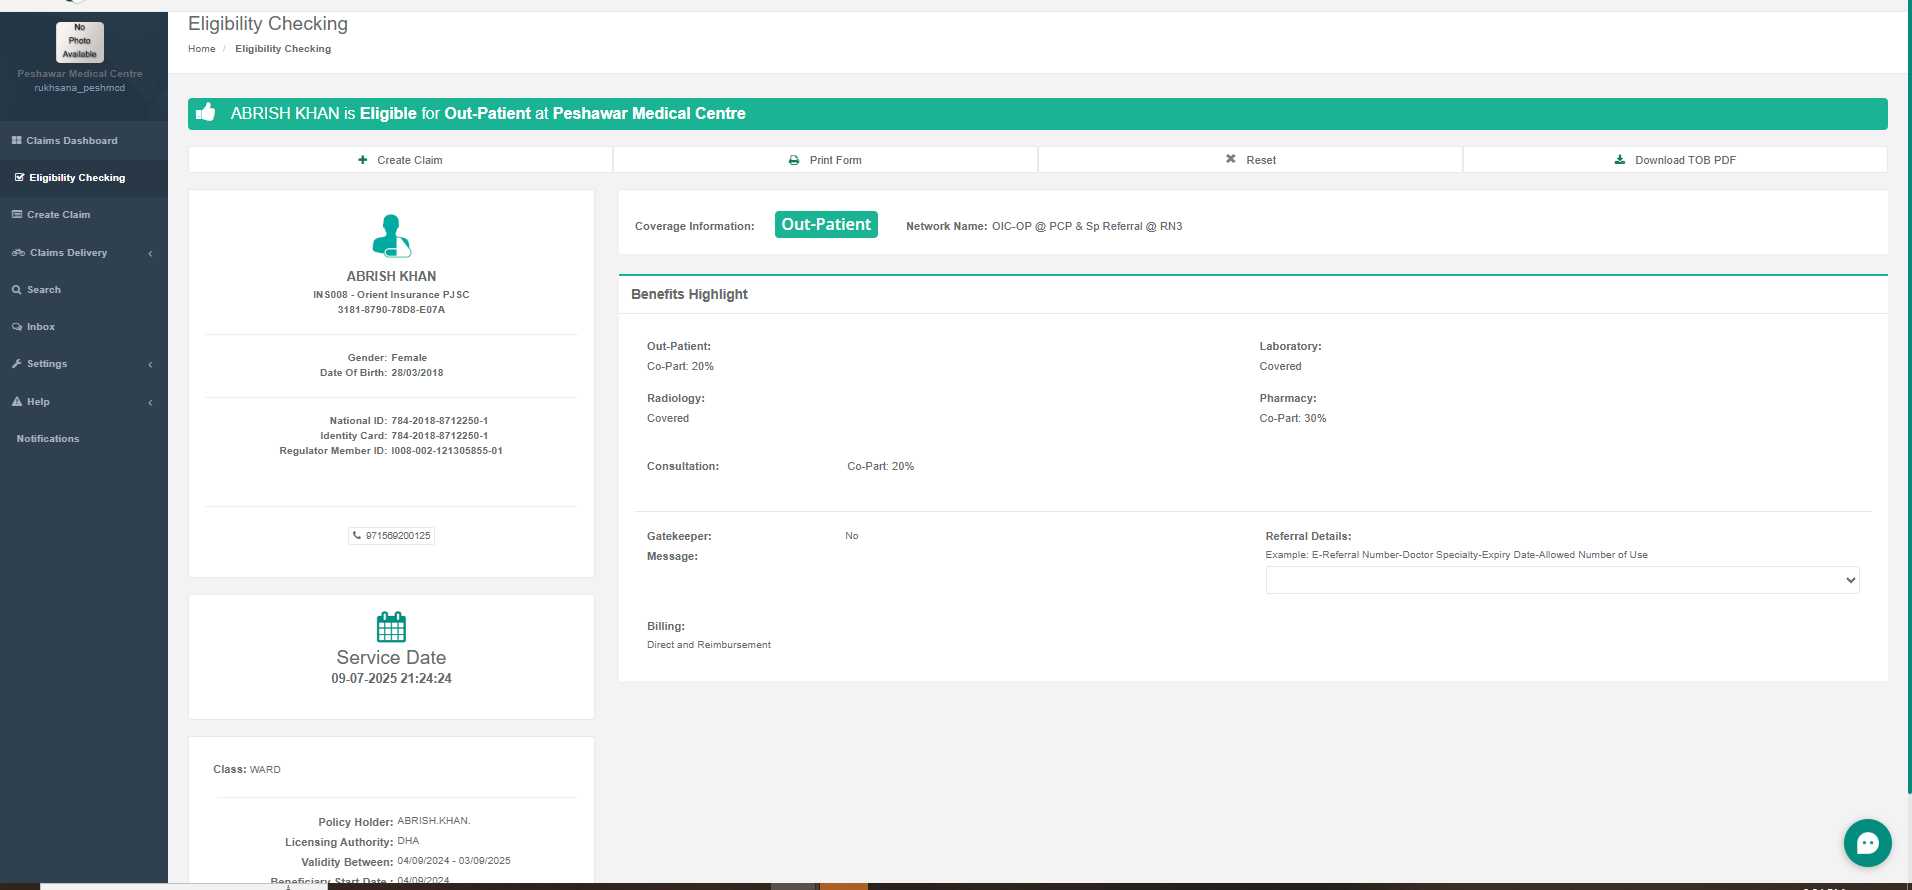Click the Reset button
The height and width of the screenshot is (890, 1912).
pyautogui.click(x=1250, y=160)
